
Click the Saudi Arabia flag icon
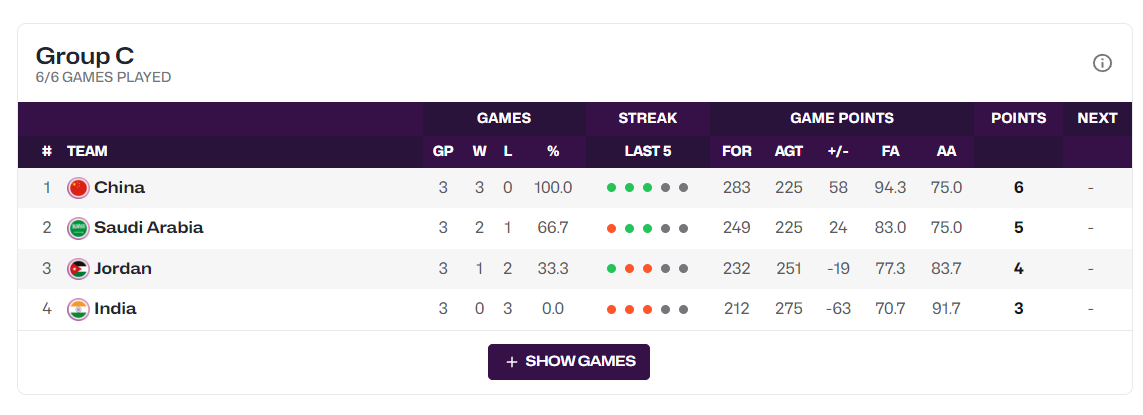tap(78, 228)
